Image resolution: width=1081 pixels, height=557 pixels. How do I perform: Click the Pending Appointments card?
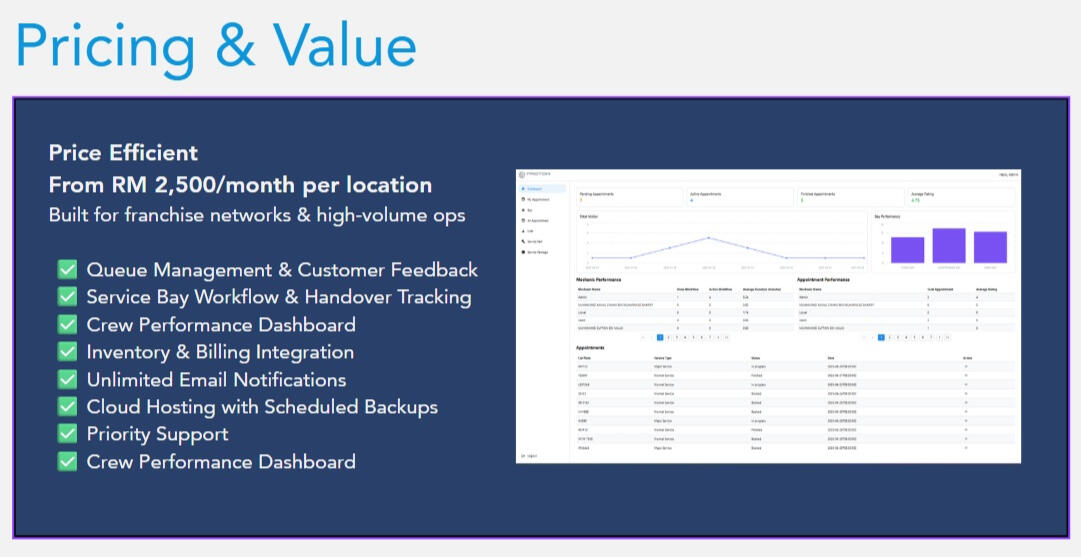(x=629, y=197)
